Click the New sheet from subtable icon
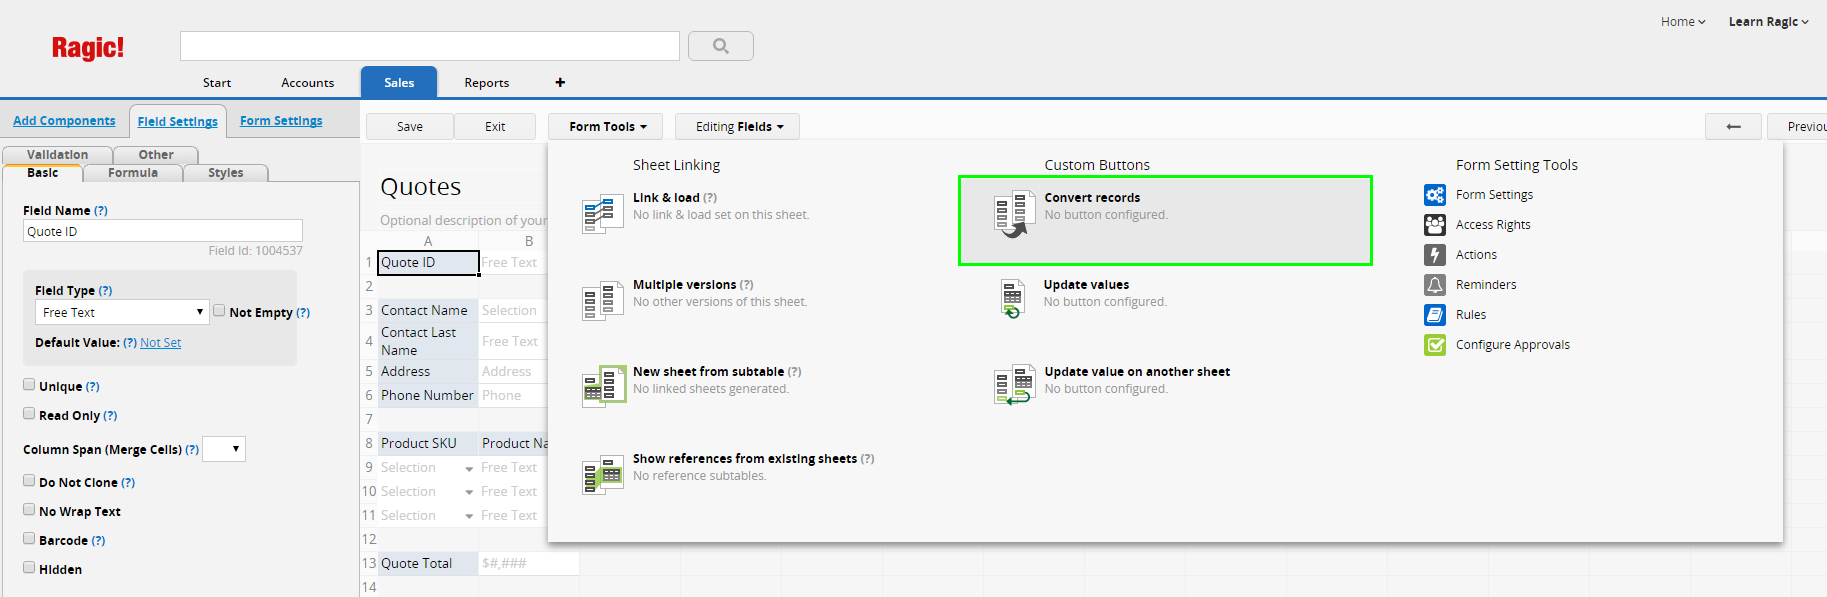This screenshot has height=597, width=1827. tap(603, 387)
